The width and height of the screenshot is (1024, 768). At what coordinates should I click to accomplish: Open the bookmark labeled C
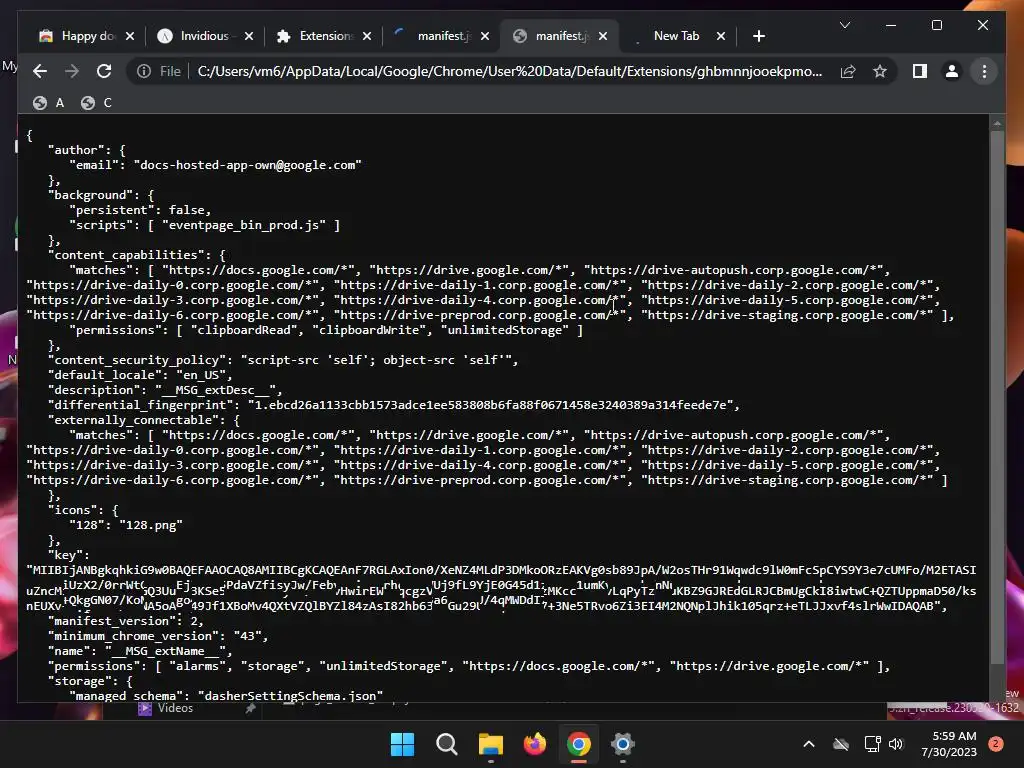click(97, 103)
